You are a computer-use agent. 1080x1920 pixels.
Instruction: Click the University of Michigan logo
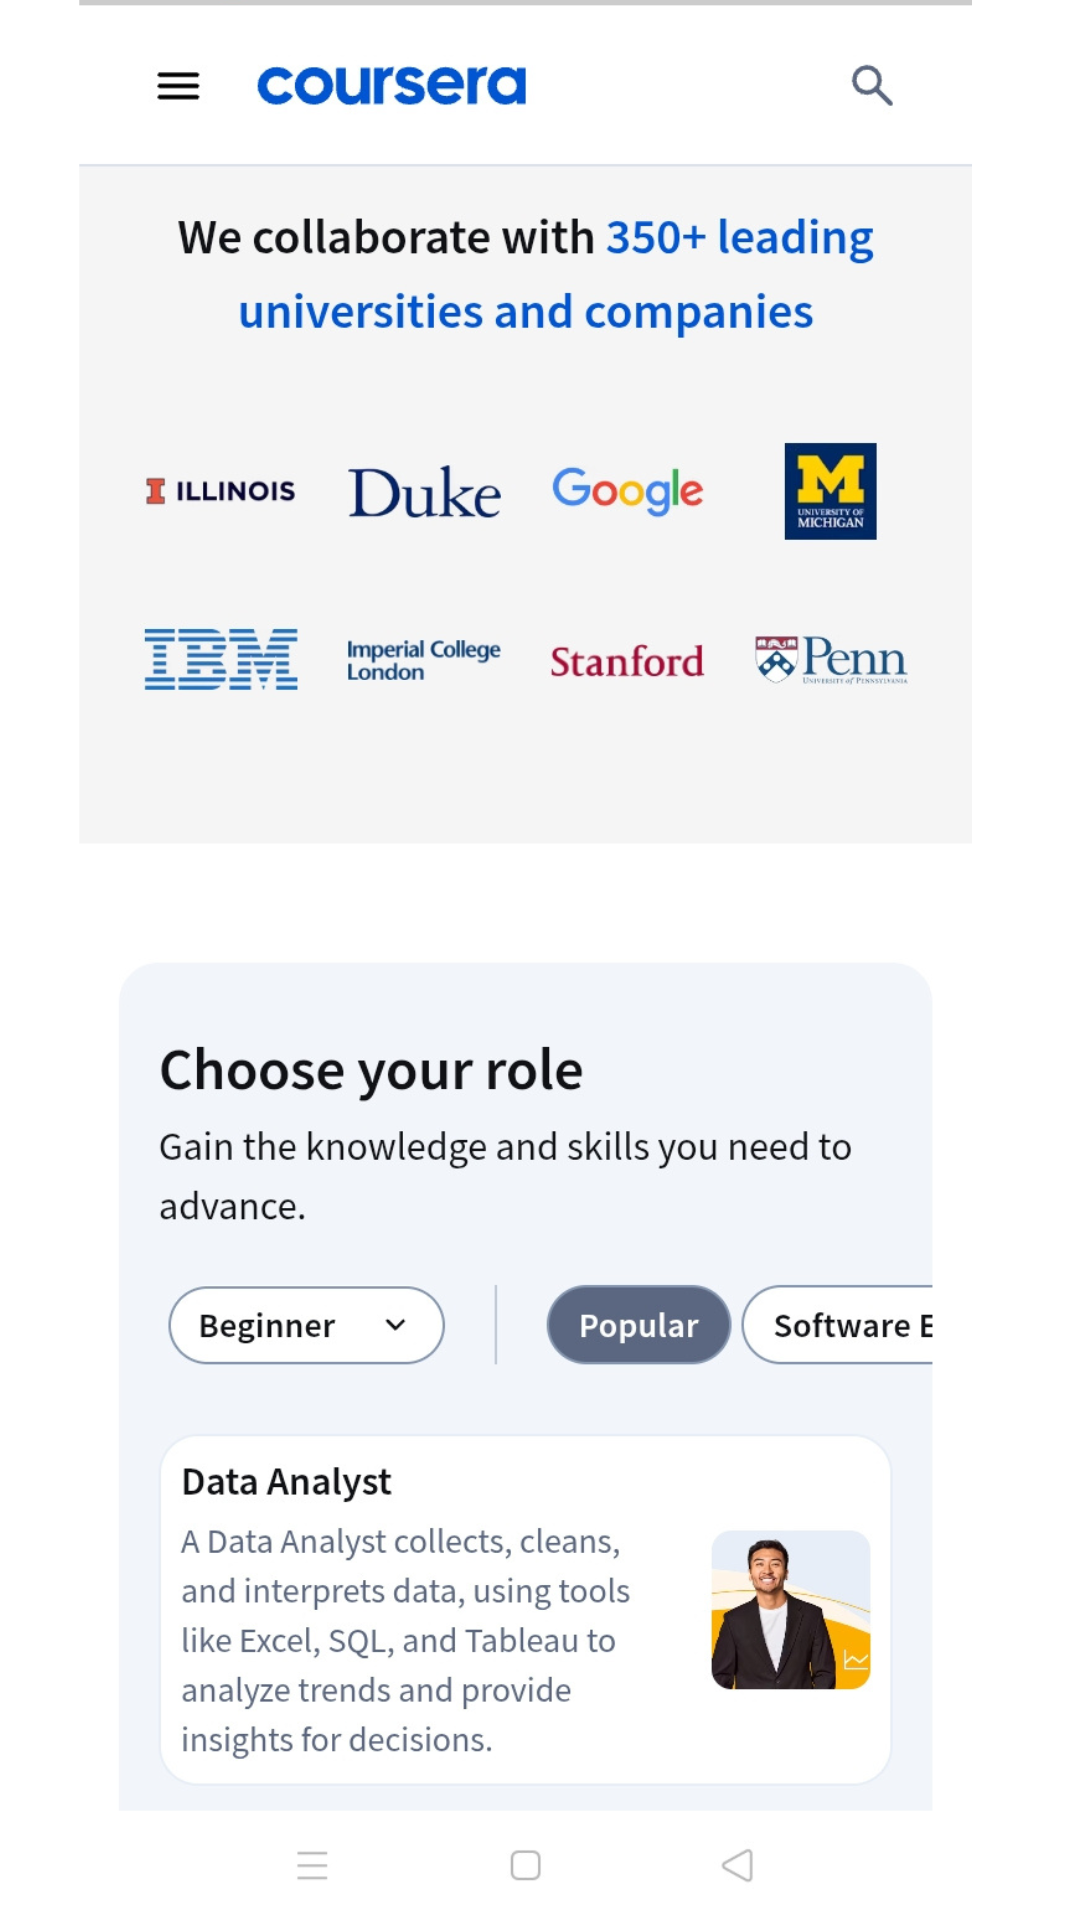(830, 492)
